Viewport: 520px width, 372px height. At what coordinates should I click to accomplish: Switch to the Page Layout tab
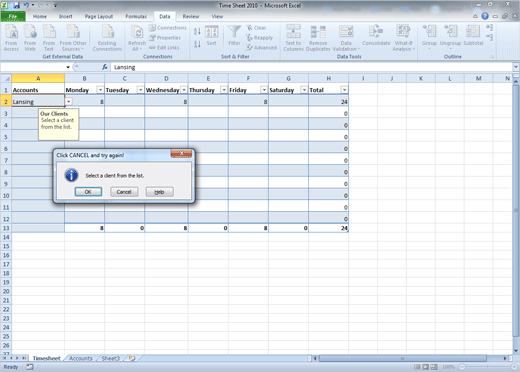(99, 16)
